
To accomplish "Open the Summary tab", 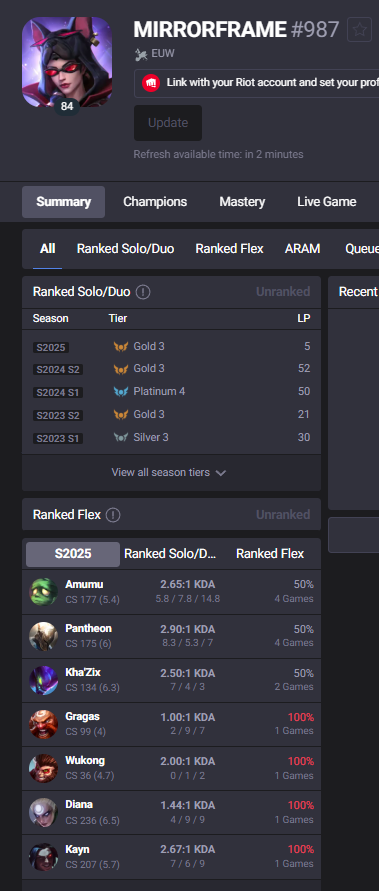I will 64,202.
